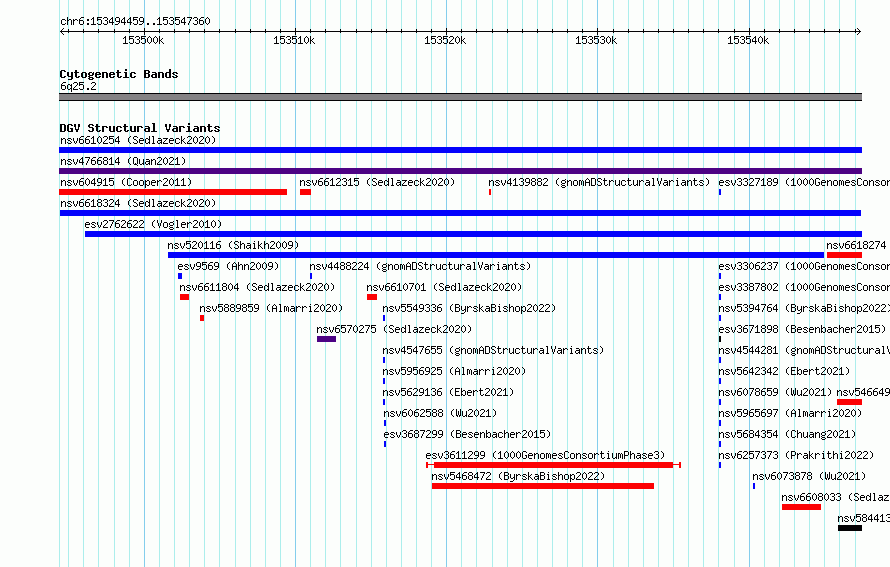Viewport: 890px width, 567px height.
Task: Click nsv5889859 (Almarri2020) label
Action: [x=271, y=308]
